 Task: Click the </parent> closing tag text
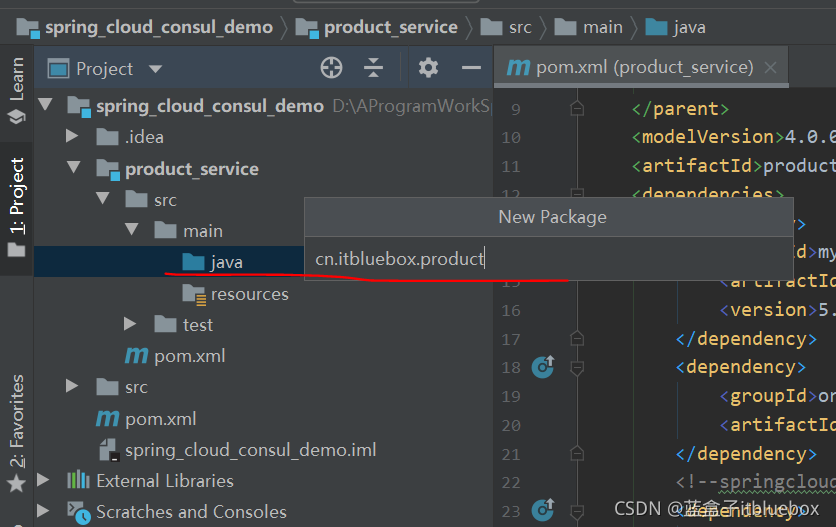coord(680,109)
